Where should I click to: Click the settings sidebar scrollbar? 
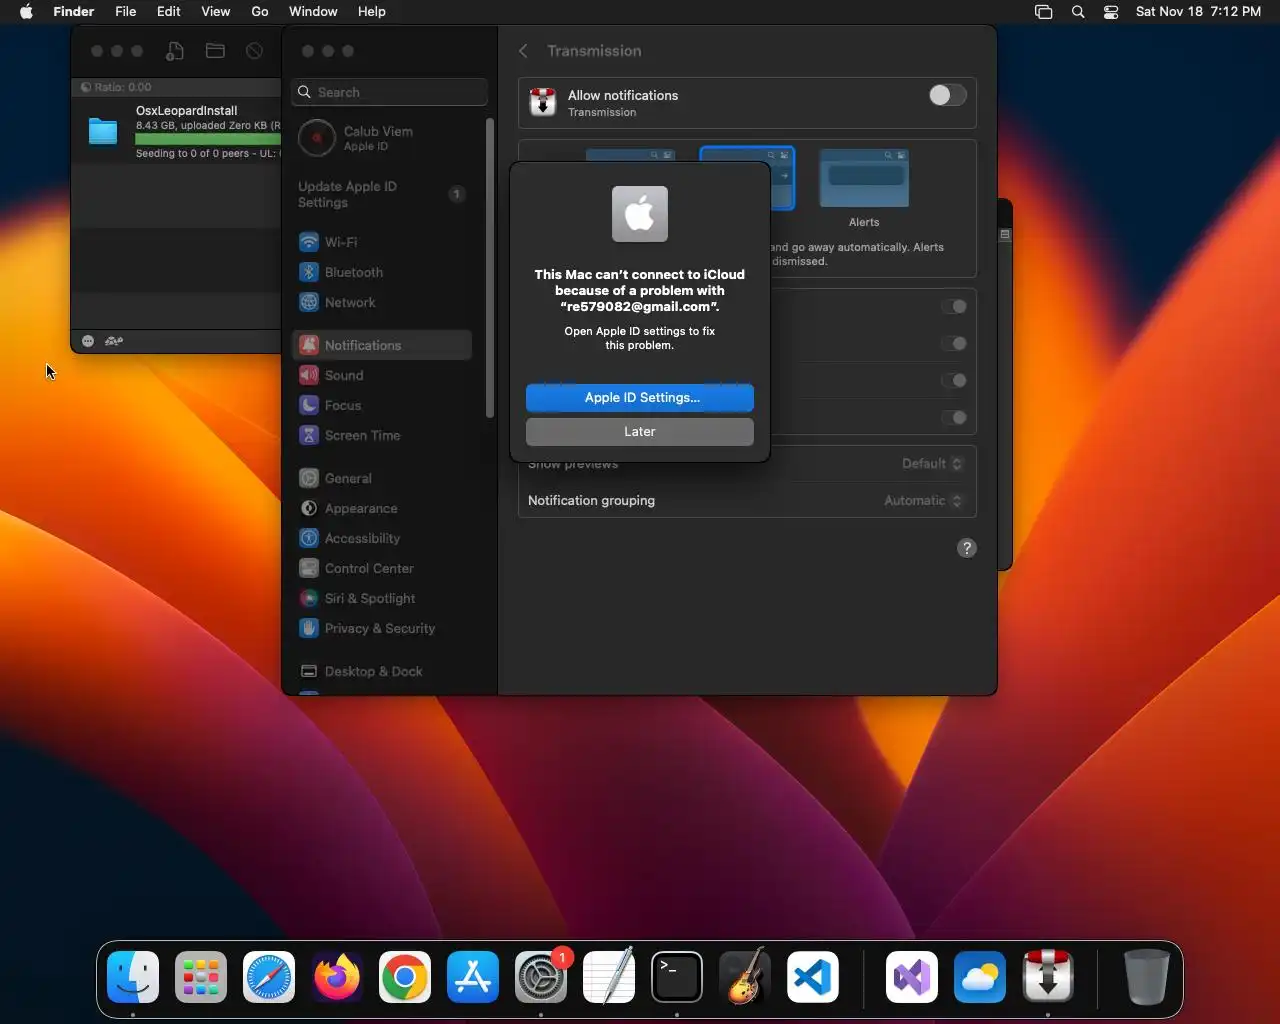490,268
